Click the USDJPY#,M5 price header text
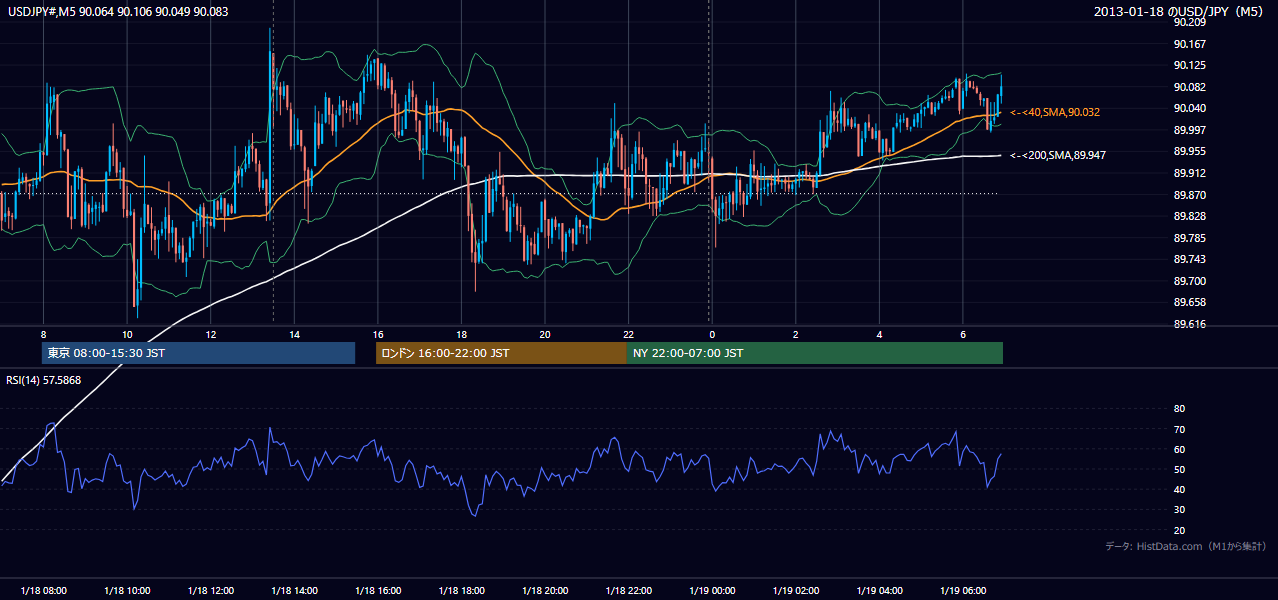This screenshot has height=600, width=1278. 118,11
